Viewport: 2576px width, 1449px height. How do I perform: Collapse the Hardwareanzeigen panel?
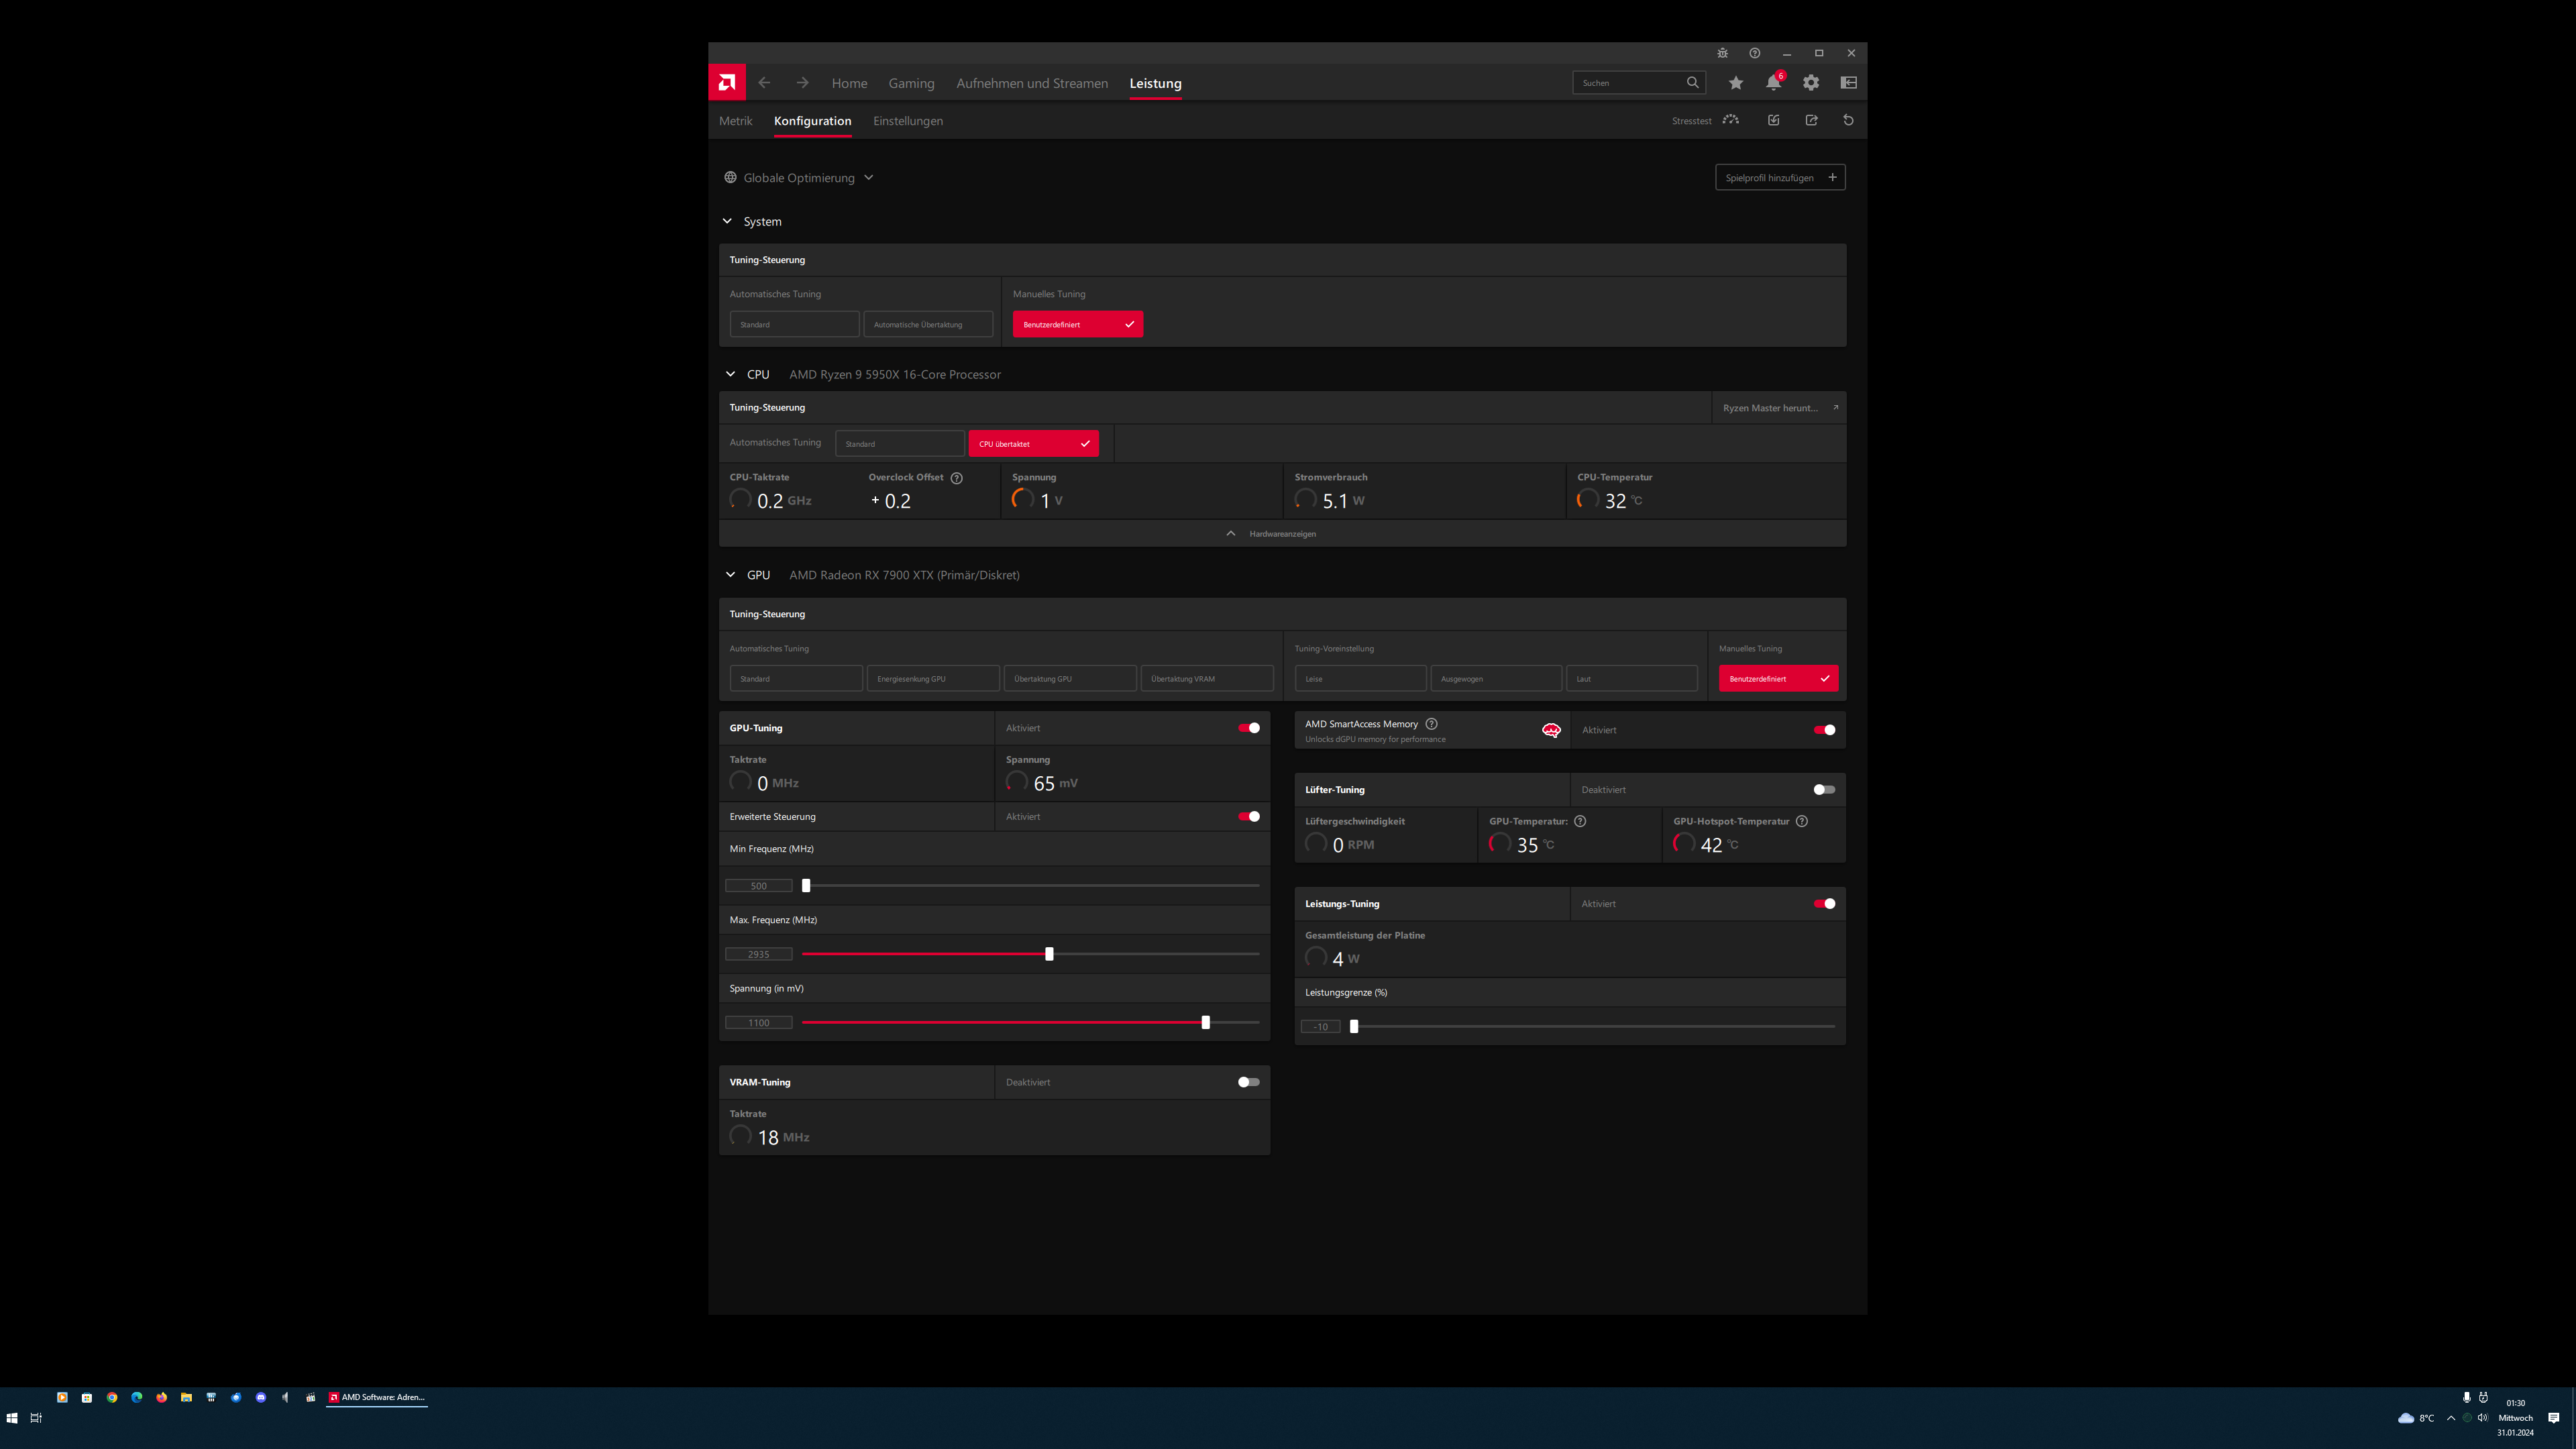(1271, 534)
